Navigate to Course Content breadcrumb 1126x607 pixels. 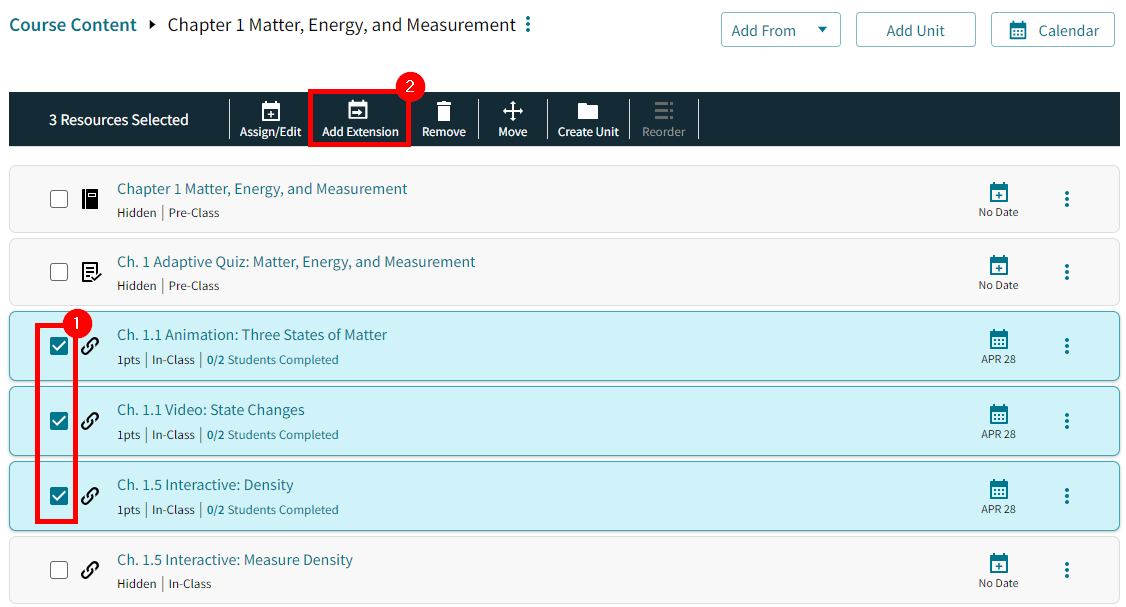click(x=72, y=24)
